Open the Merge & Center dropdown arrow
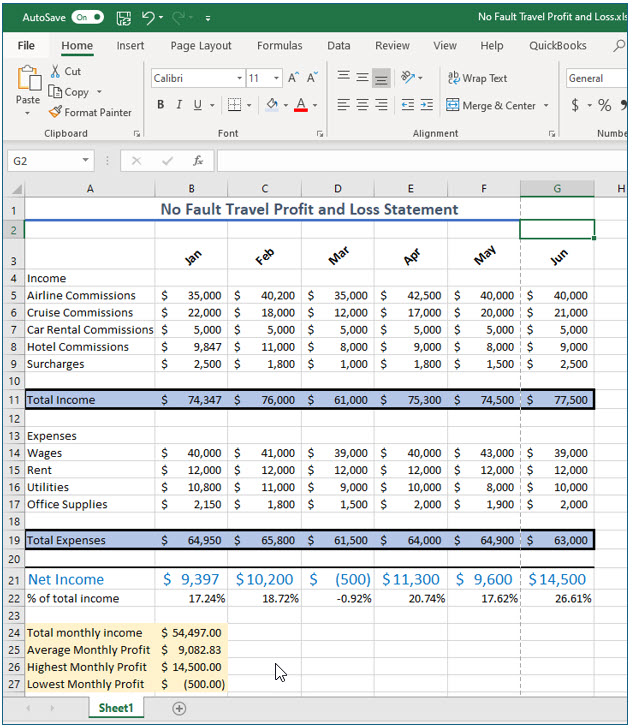The image size is (632, 728). click(x=546, y=105)
